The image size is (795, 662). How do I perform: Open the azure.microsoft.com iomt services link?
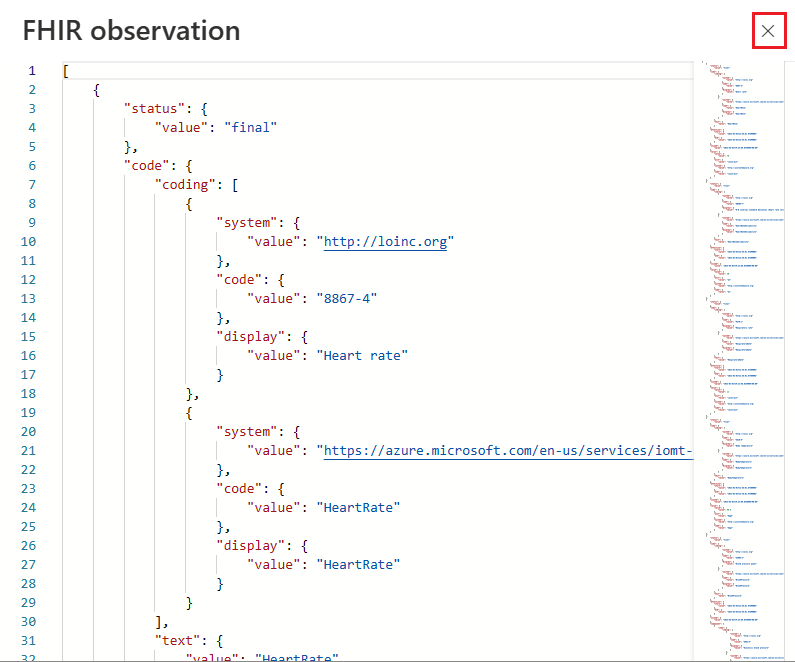tap(508, 451)
